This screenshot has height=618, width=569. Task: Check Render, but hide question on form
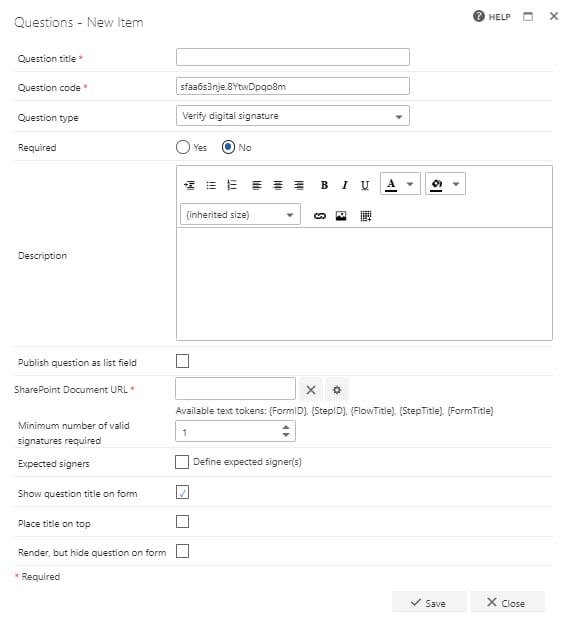182,551
